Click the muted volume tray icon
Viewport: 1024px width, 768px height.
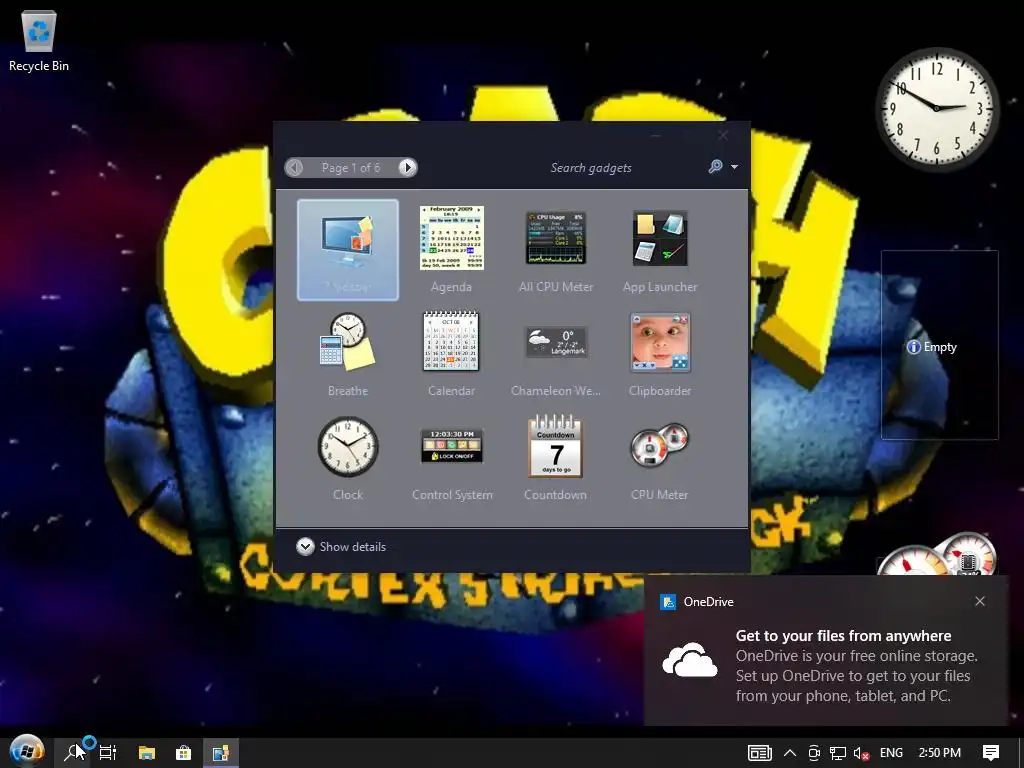pyautogui.click(x=861, y=753)
